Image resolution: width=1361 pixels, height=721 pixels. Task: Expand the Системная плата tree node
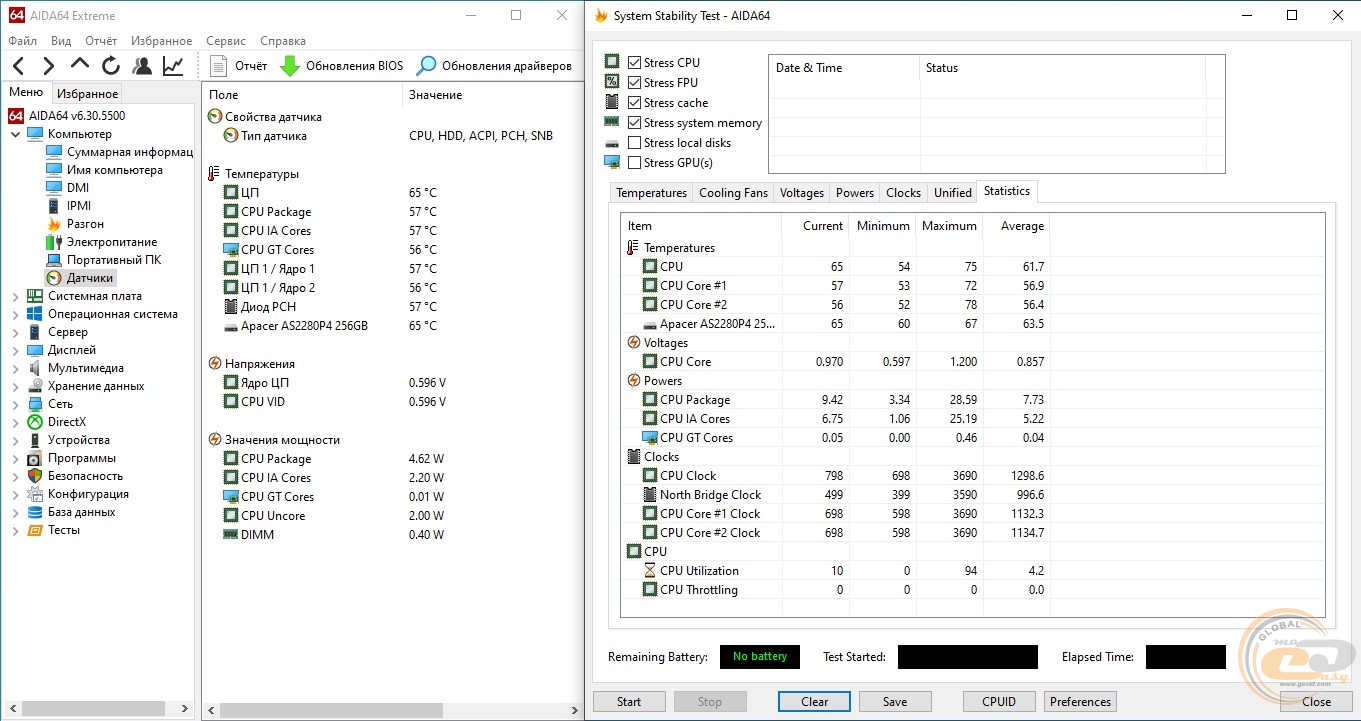click(16, 296)
